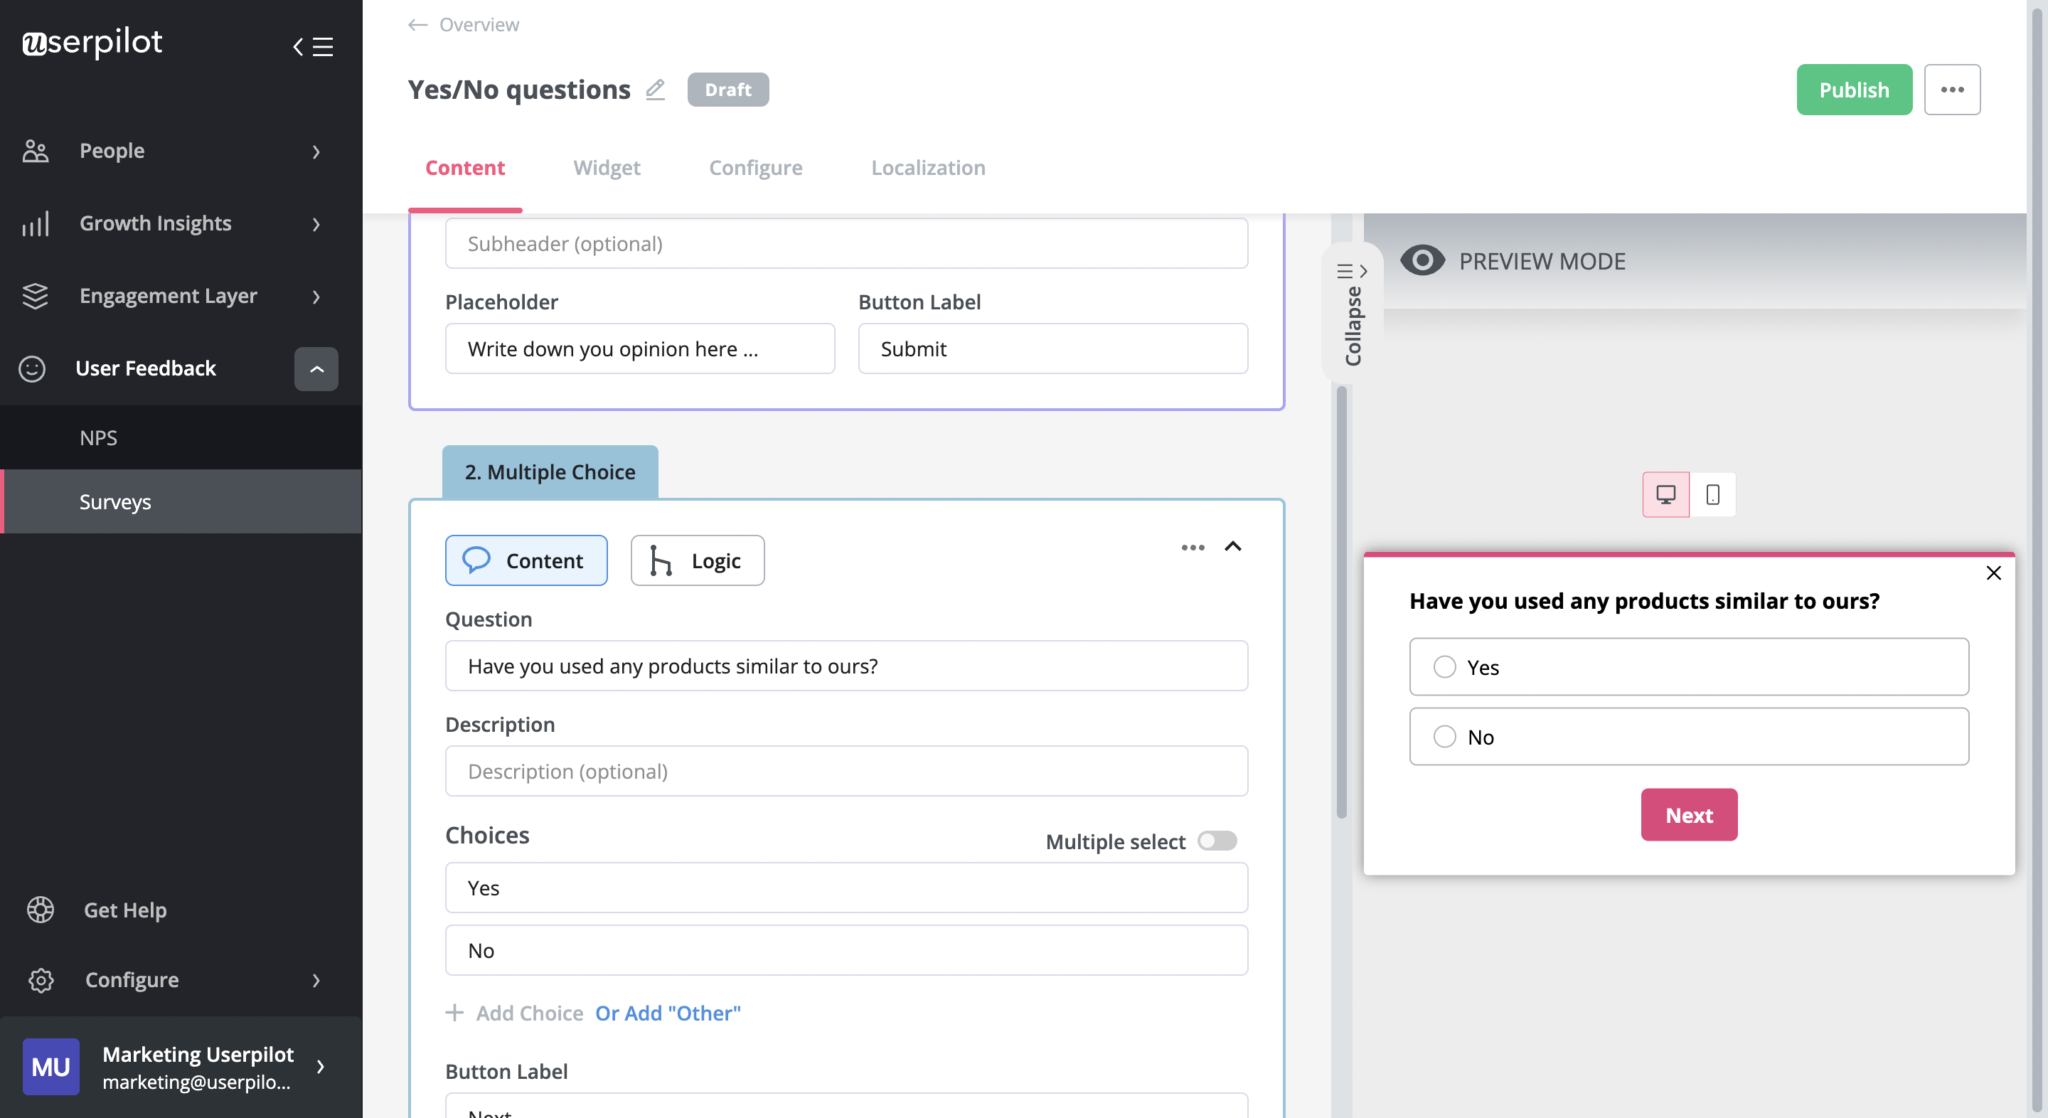Select the User Feedback smiley icon
2048x1118 pixels.
click(x=33, y=368)
